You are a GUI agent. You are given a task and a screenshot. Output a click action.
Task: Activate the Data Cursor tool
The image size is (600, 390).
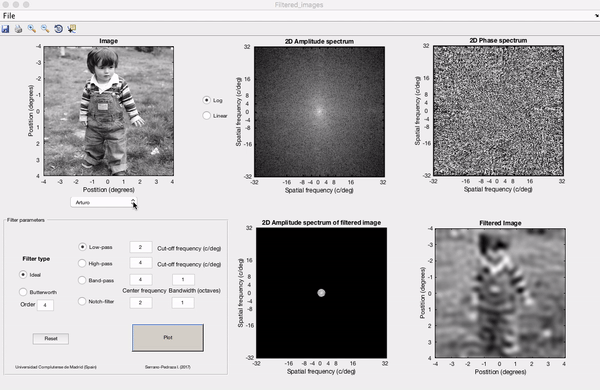click(72, 29)
